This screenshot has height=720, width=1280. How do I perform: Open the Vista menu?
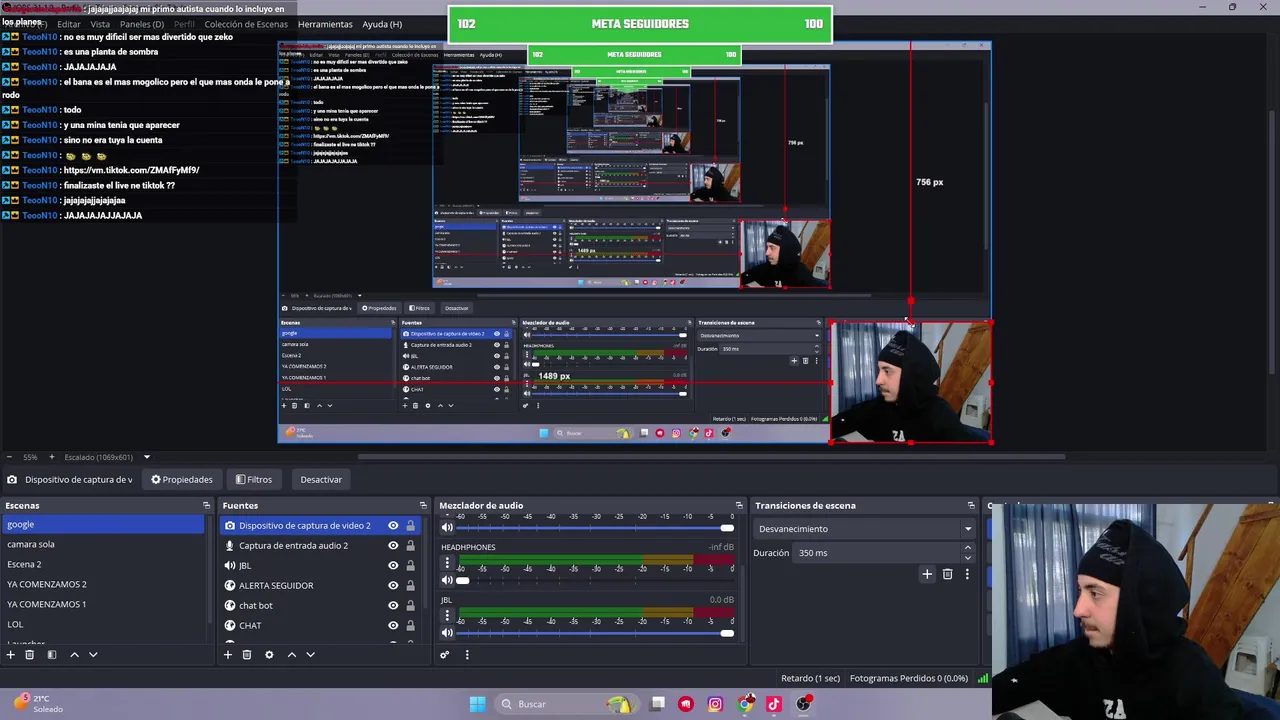(x=100, y=24)
